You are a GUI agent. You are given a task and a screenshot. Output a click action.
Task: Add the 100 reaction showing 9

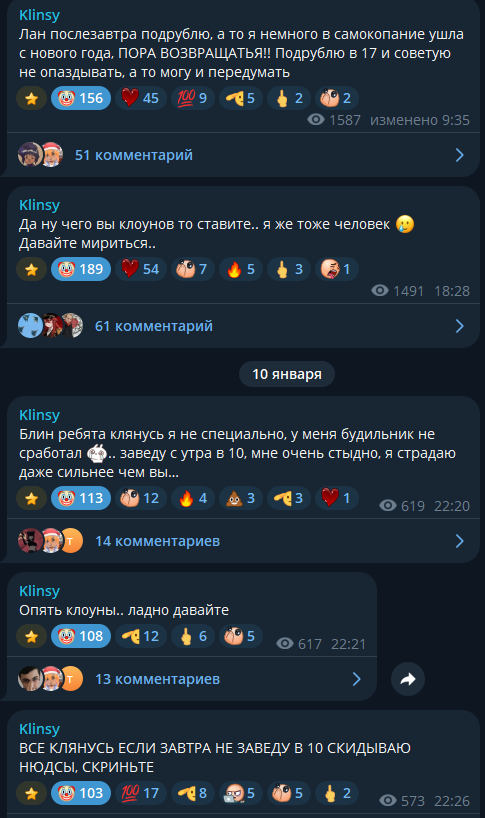192,98
